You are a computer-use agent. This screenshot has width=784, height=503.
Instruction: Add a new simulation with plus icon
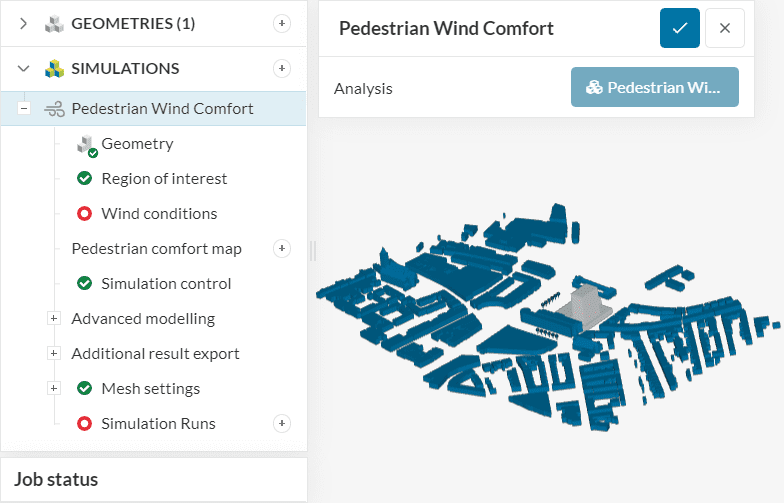tap(282, 68)
